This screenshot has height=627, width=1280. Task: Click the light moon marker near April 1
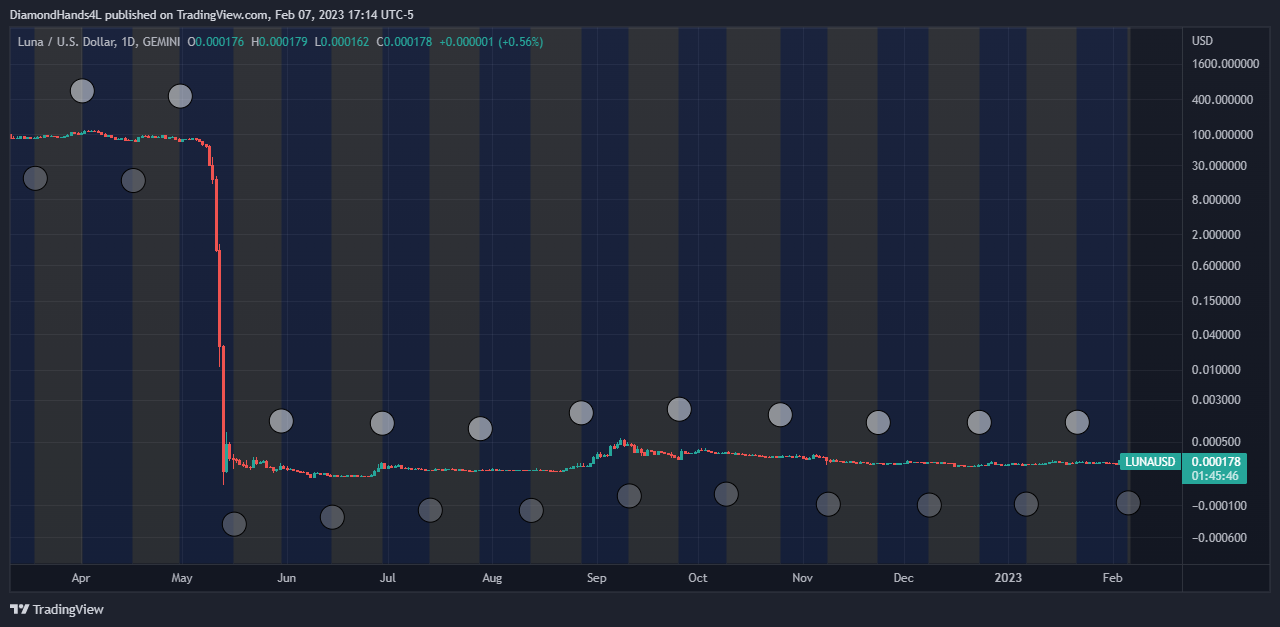click(x=82, y=91)
